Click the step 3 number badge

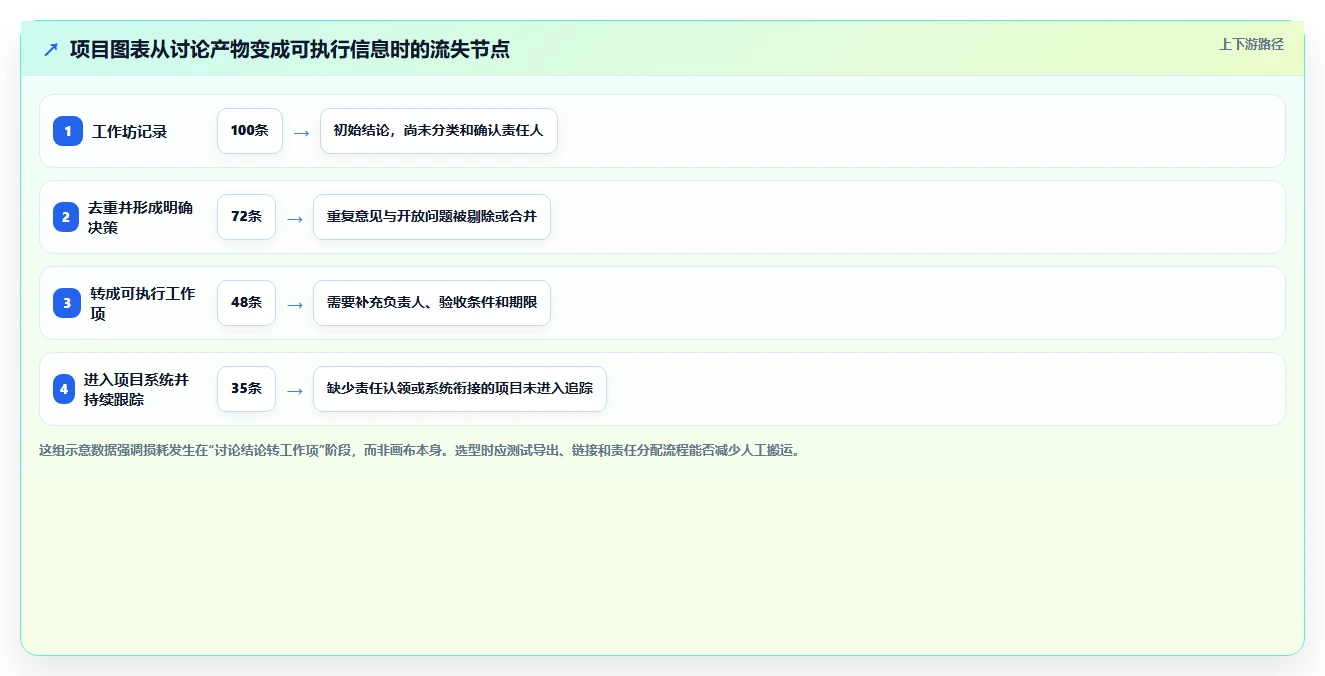tap(67, 303)
